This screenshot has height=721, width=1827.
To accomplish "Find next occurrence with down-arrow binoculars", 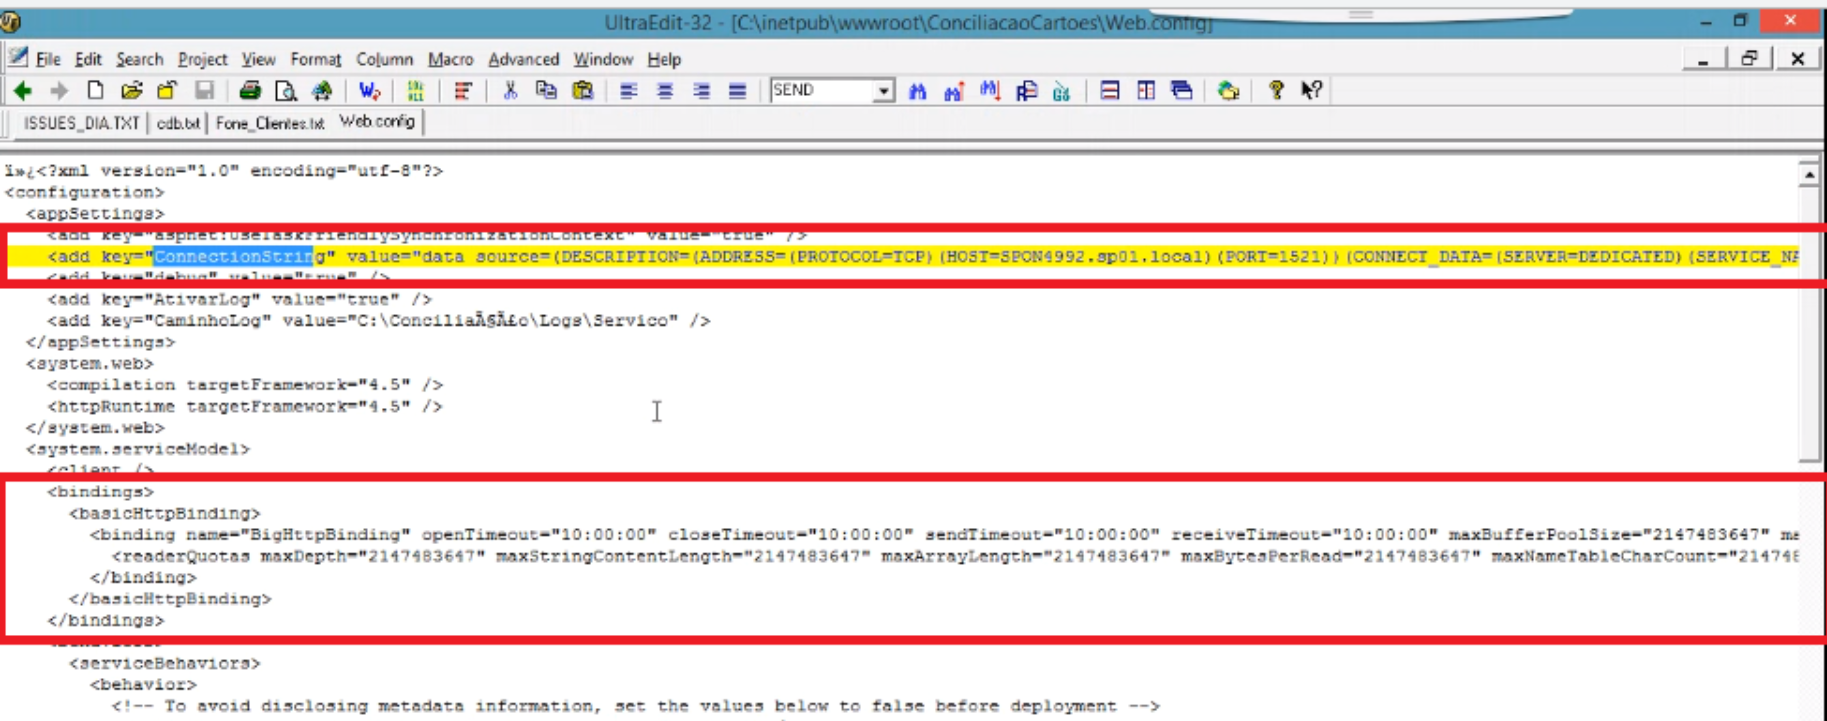I will pos(990,91).
